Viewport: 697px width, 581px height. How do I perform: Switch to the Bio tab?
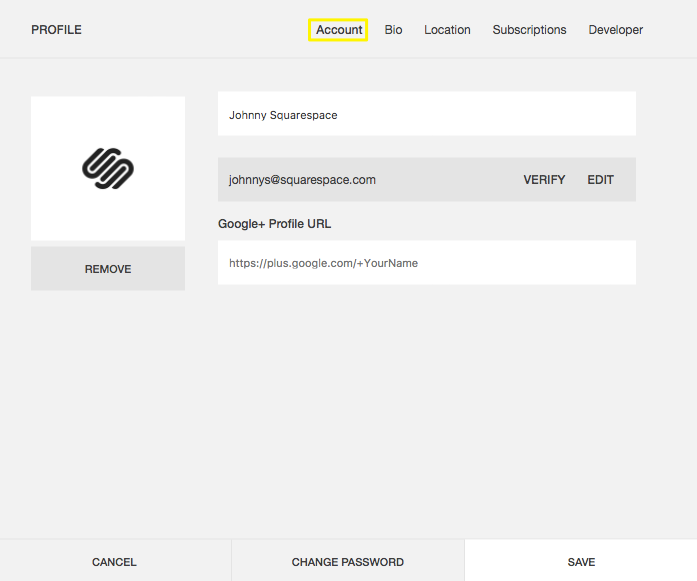(x=393, y=30)
